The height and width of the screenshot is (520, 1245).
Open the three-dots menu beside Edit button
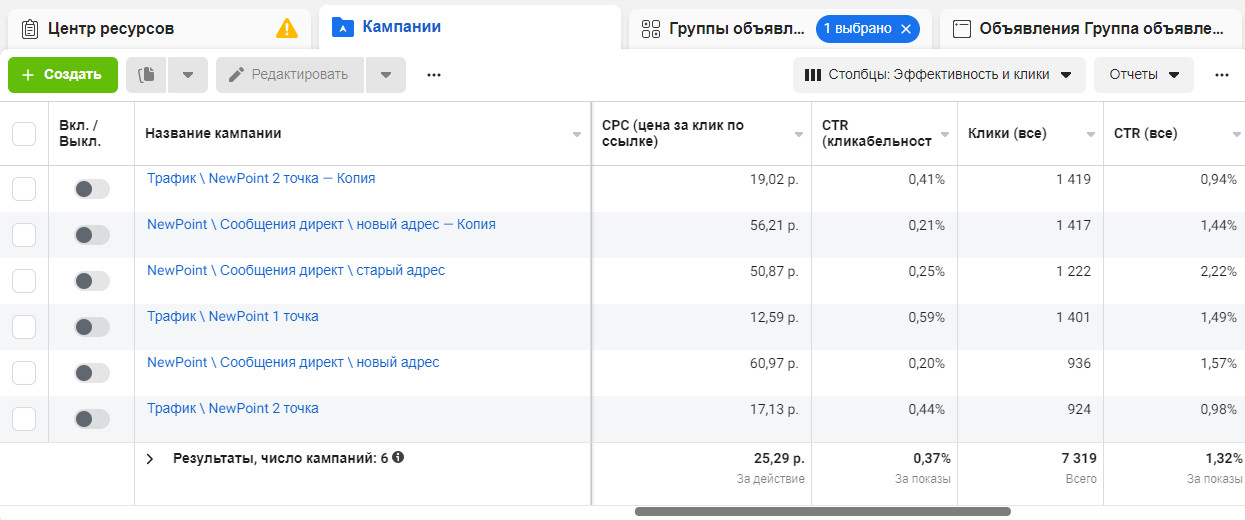click(x=433, y=75)
